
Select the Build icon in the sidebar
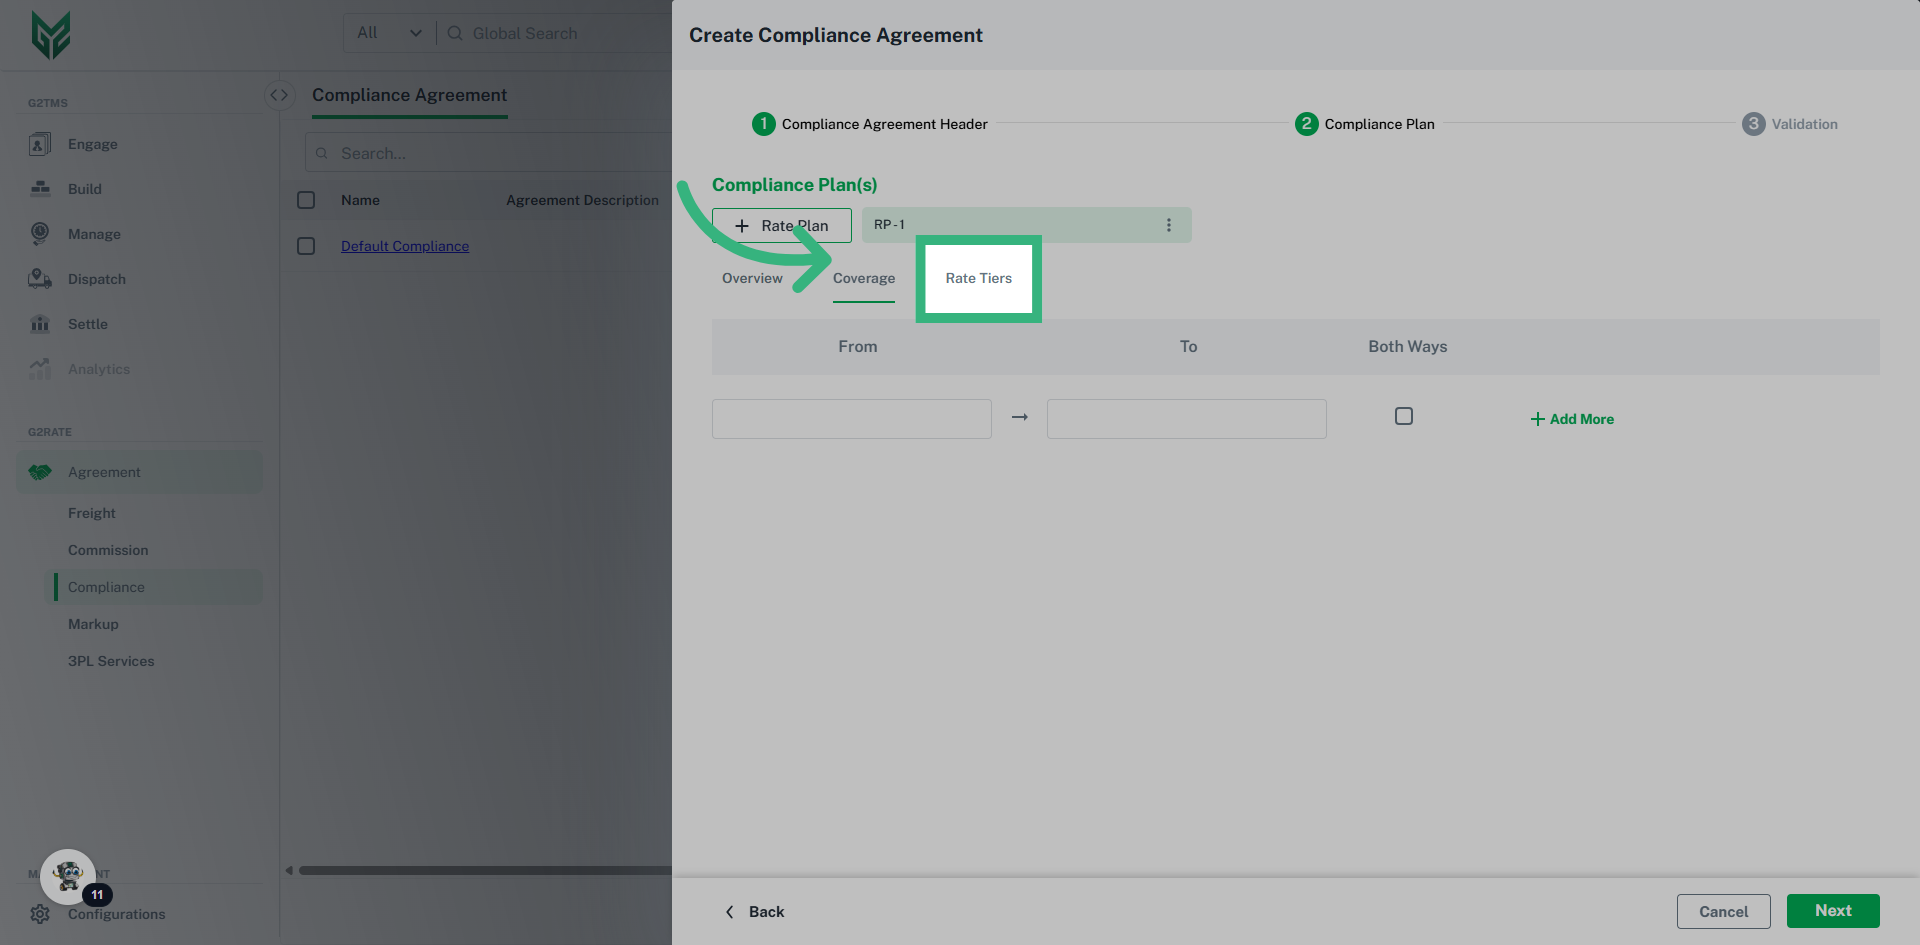40,189
